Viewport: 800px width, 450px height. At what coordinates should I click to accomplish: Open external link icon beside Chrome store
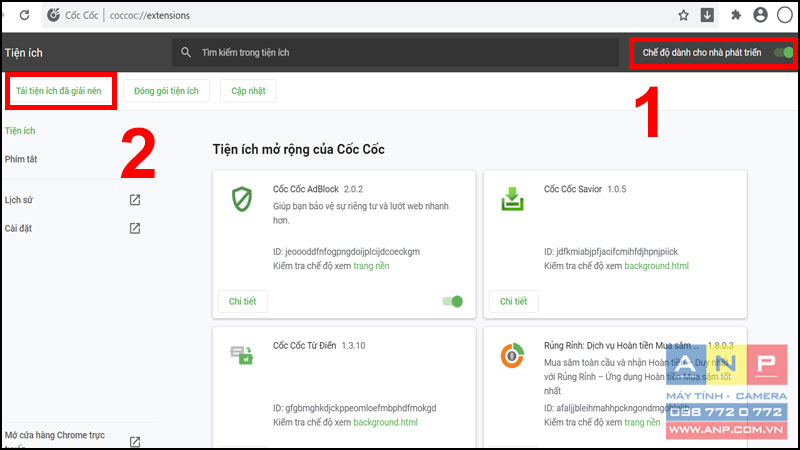click(135, 442)
